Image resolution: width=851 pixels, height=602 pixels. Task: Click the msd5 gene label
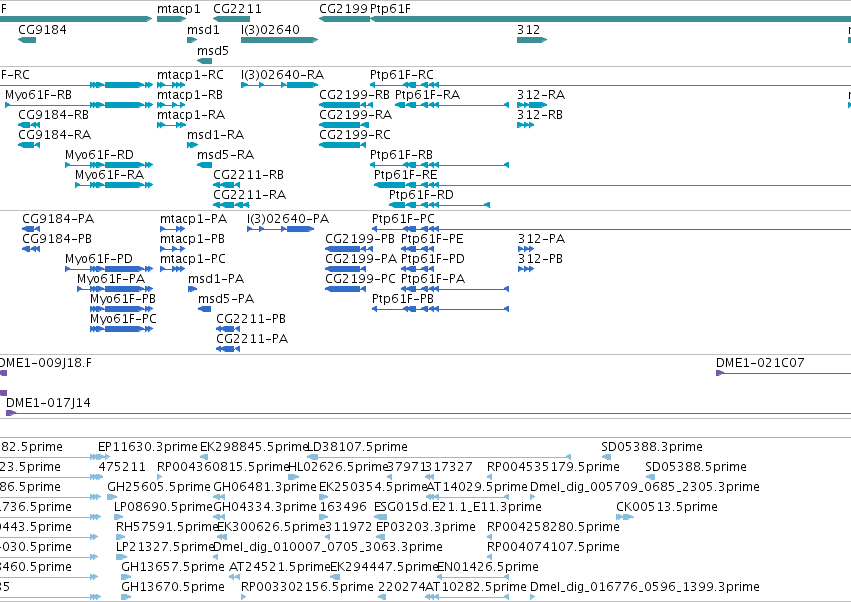click(x=213, y=51)
